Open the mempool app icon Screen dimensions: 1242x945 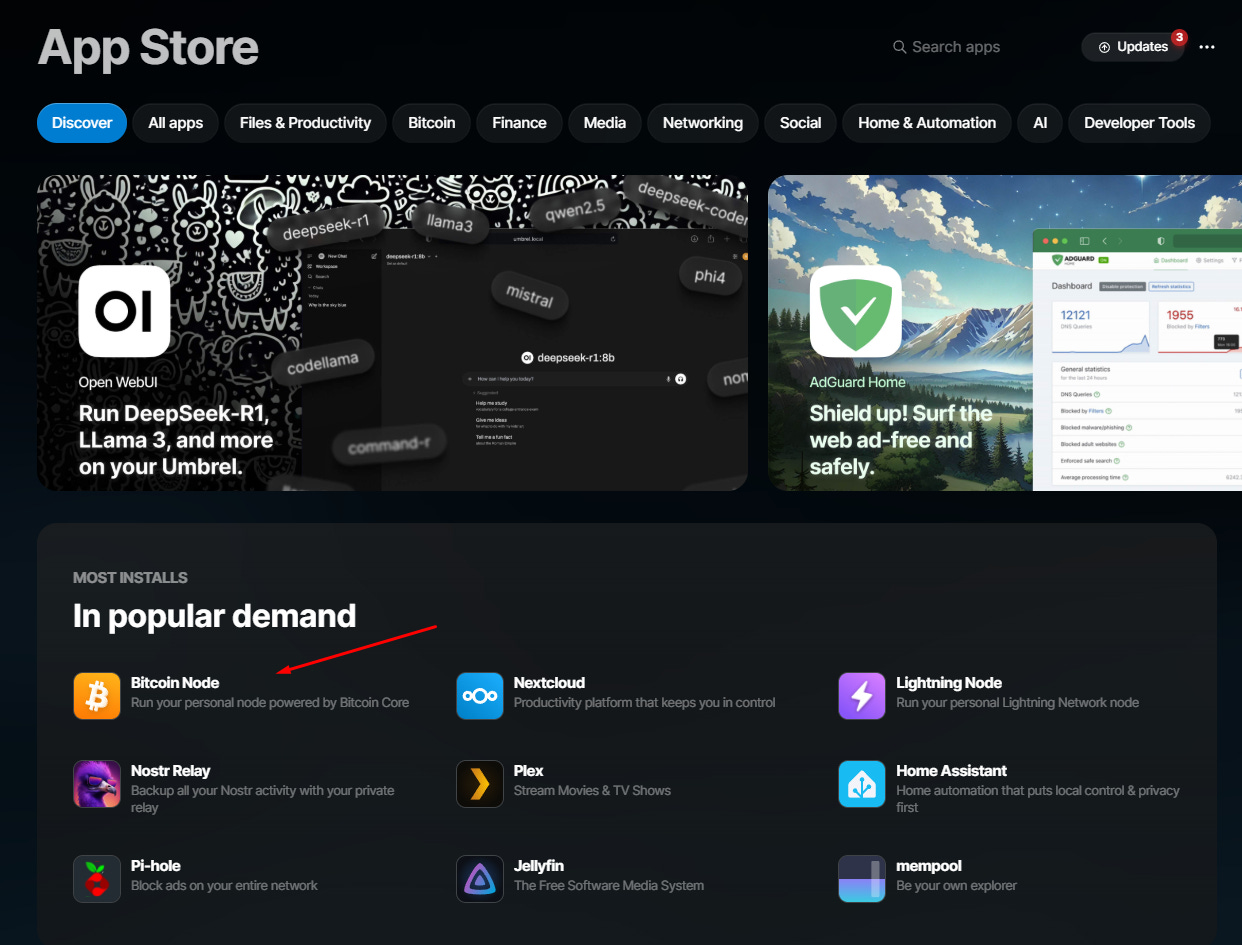(x=862, y=879)
